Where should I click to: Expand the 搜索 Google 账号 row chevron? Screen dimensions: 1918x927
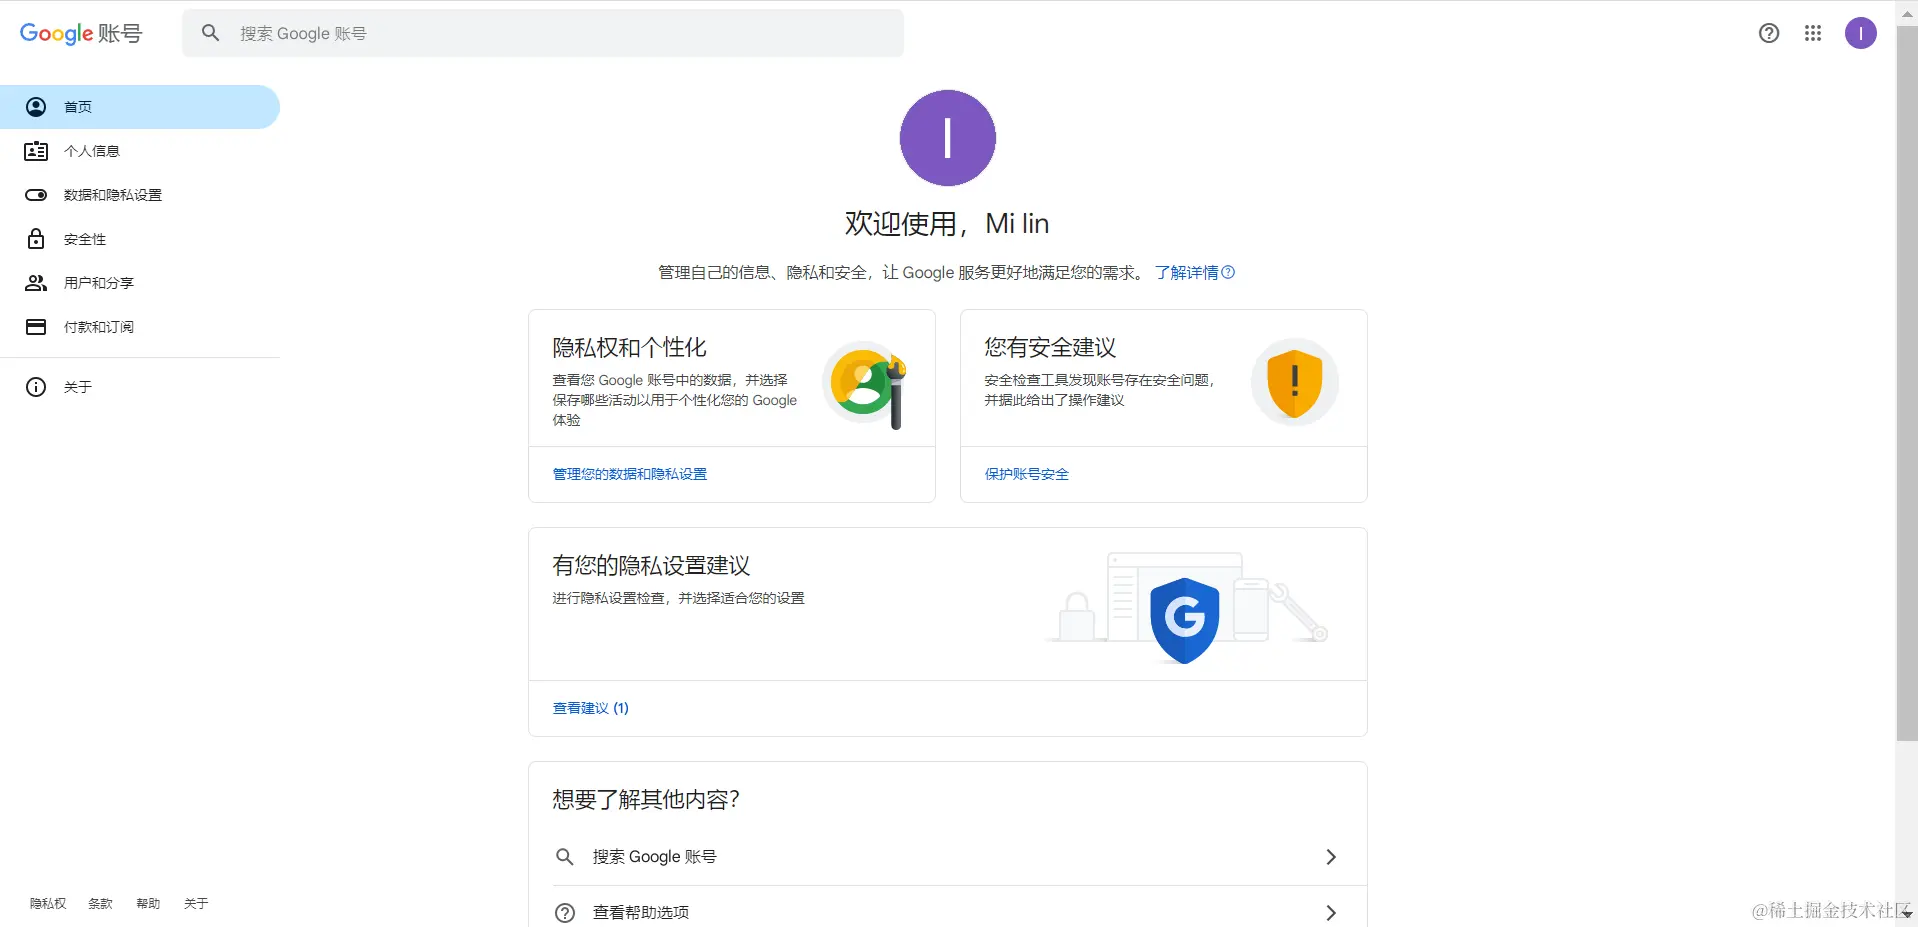click(x=1331, y=857)
